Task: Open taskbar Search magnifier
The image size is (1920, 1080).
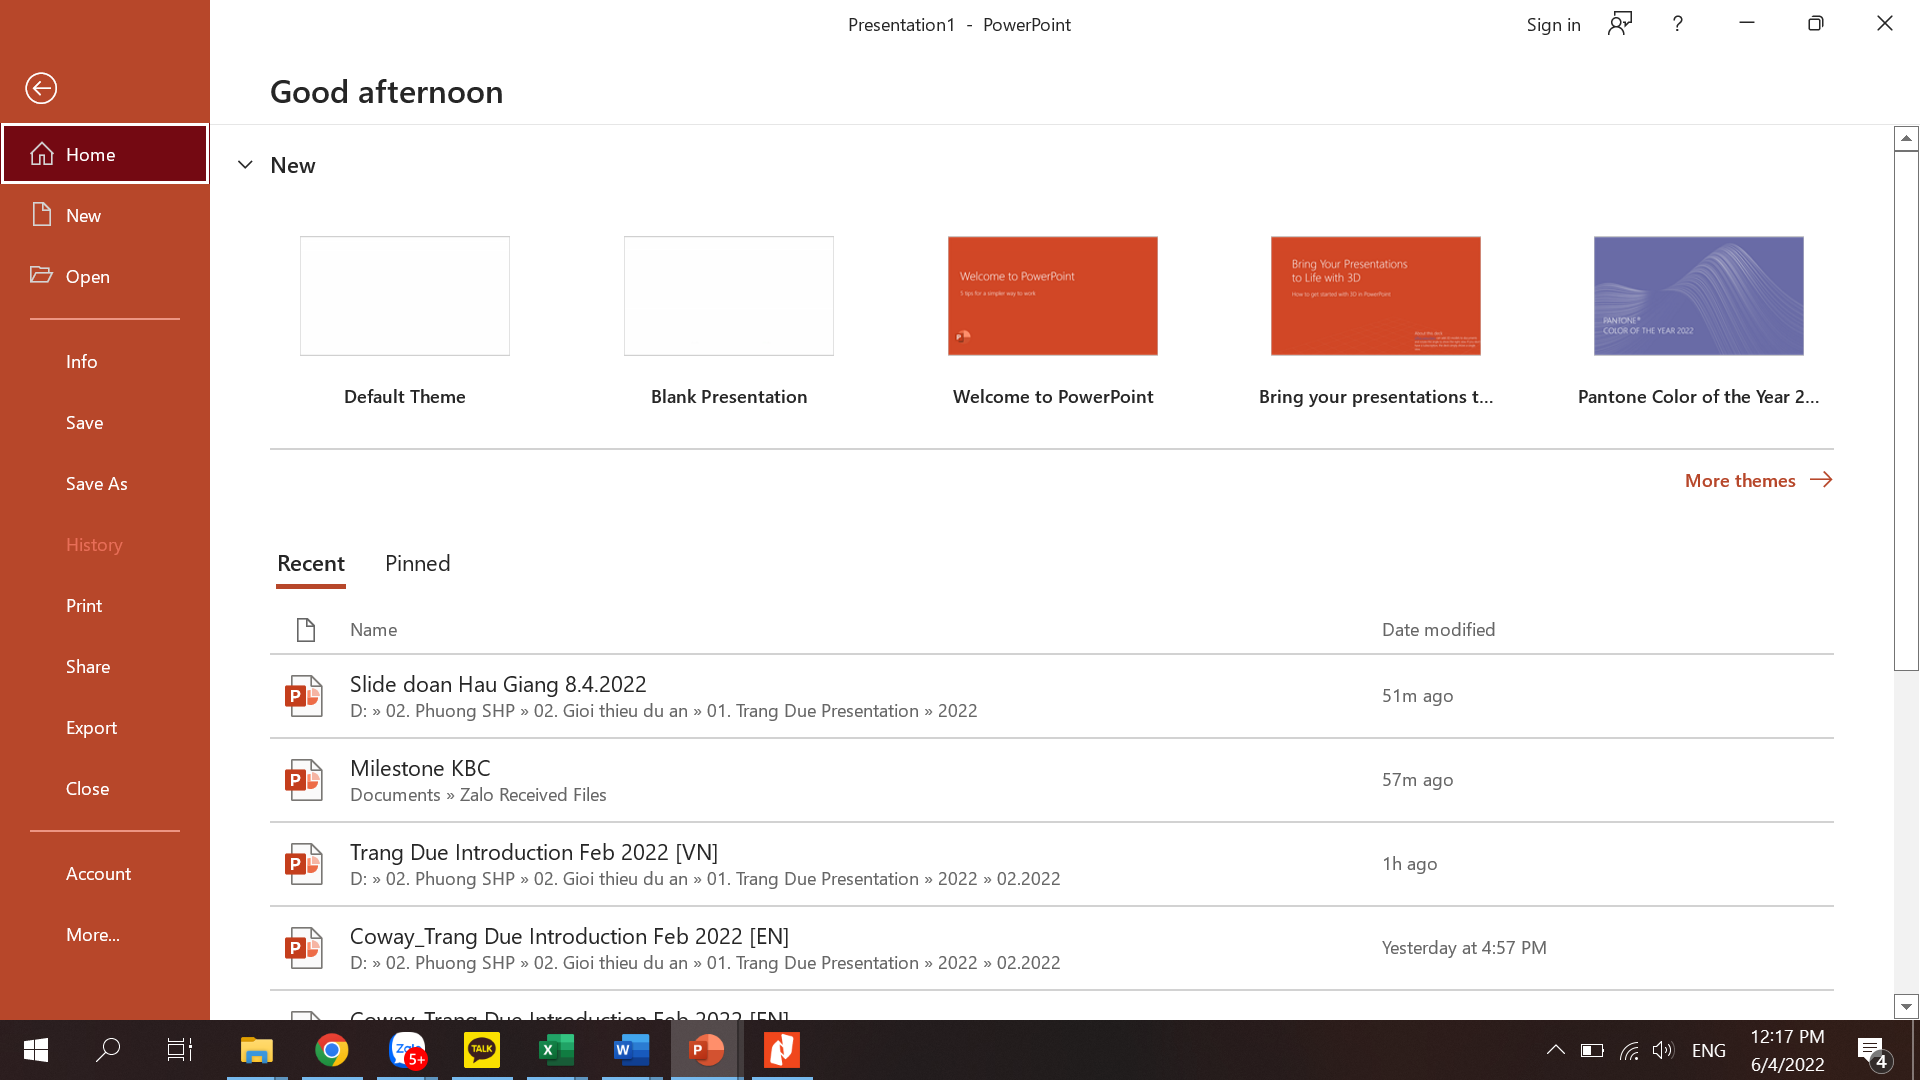Action: click(108, 1050)
